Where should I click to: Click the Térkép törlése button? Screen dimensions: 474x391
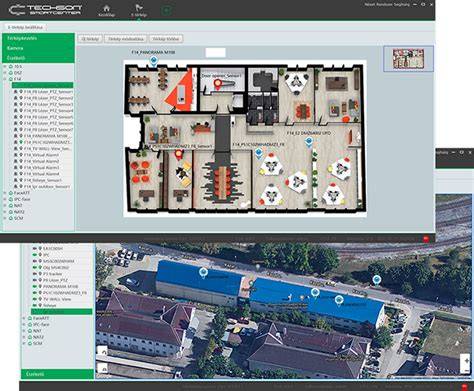[166, 39]
